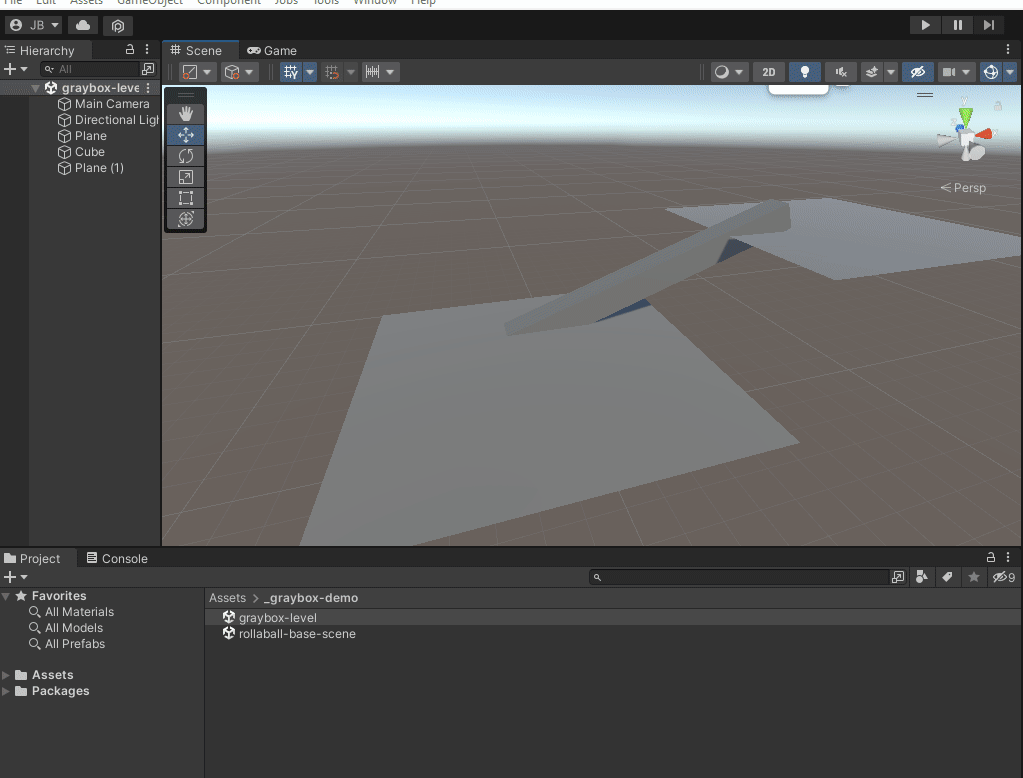Toggle grid snapping in Scene toolbar
The height and width of the screenshot is (778, 1023).
(332, 72)
